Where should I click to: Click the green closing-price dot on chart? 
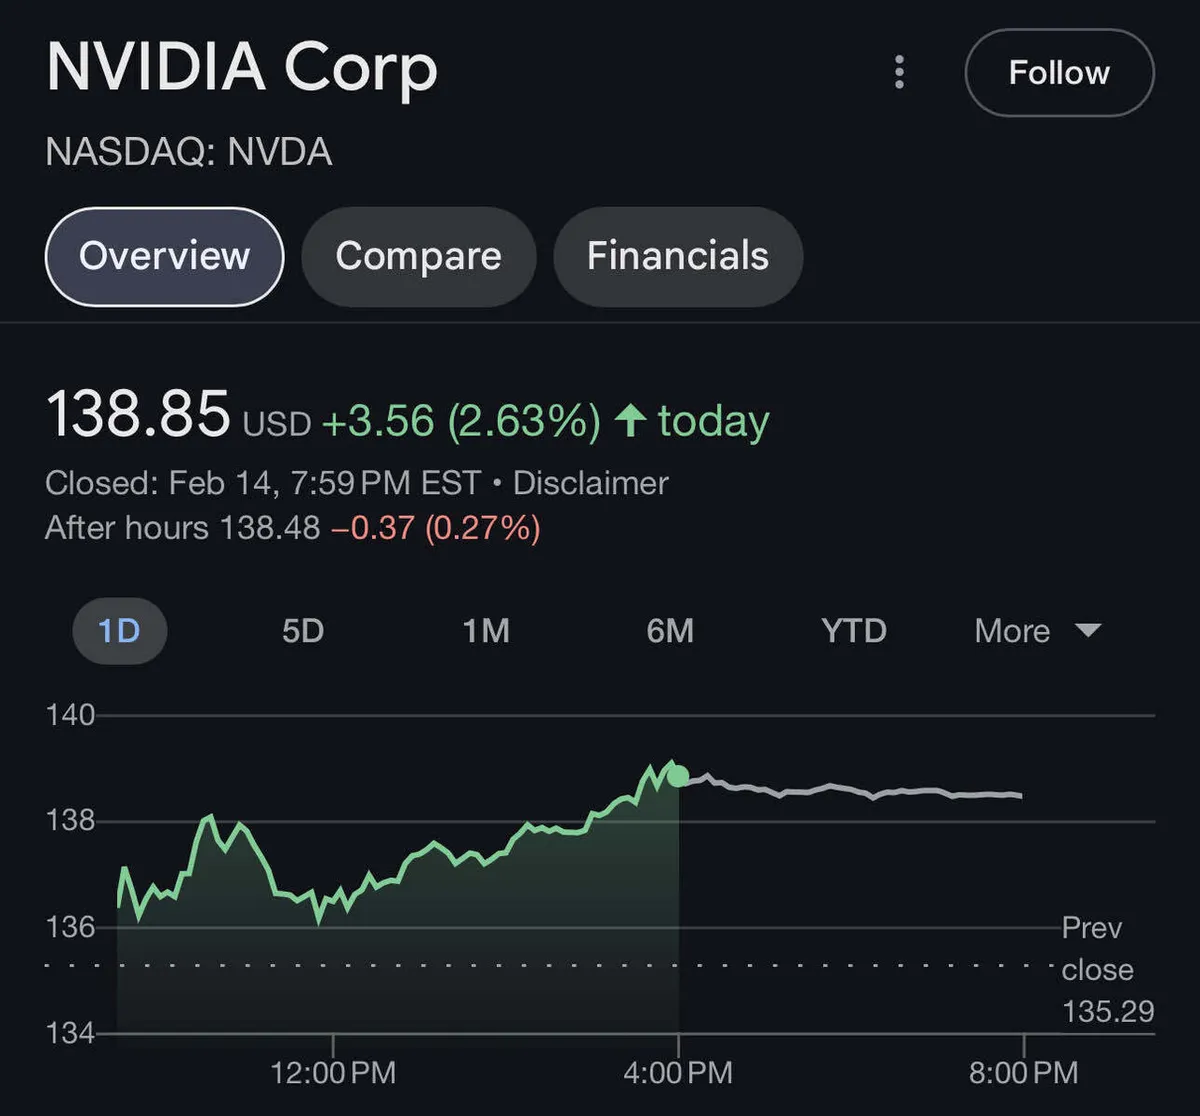pos(678,776)
